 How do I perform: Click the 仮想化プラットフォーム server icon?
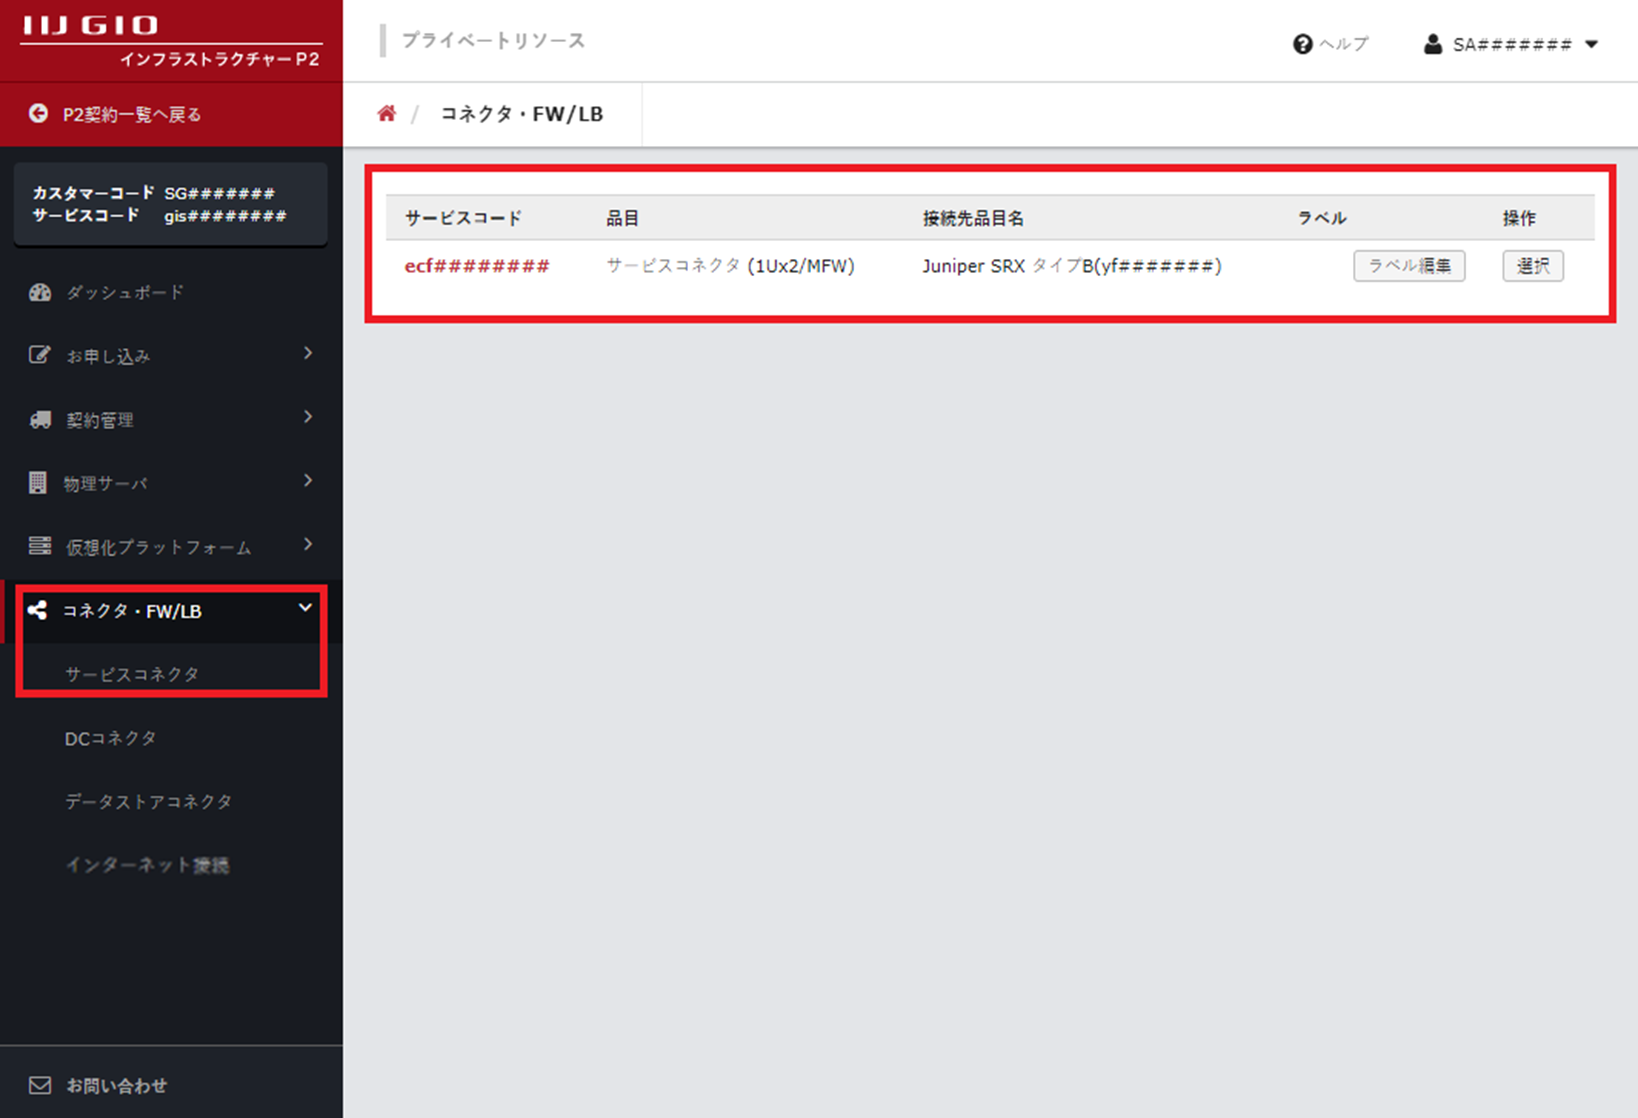pos(40,546)
